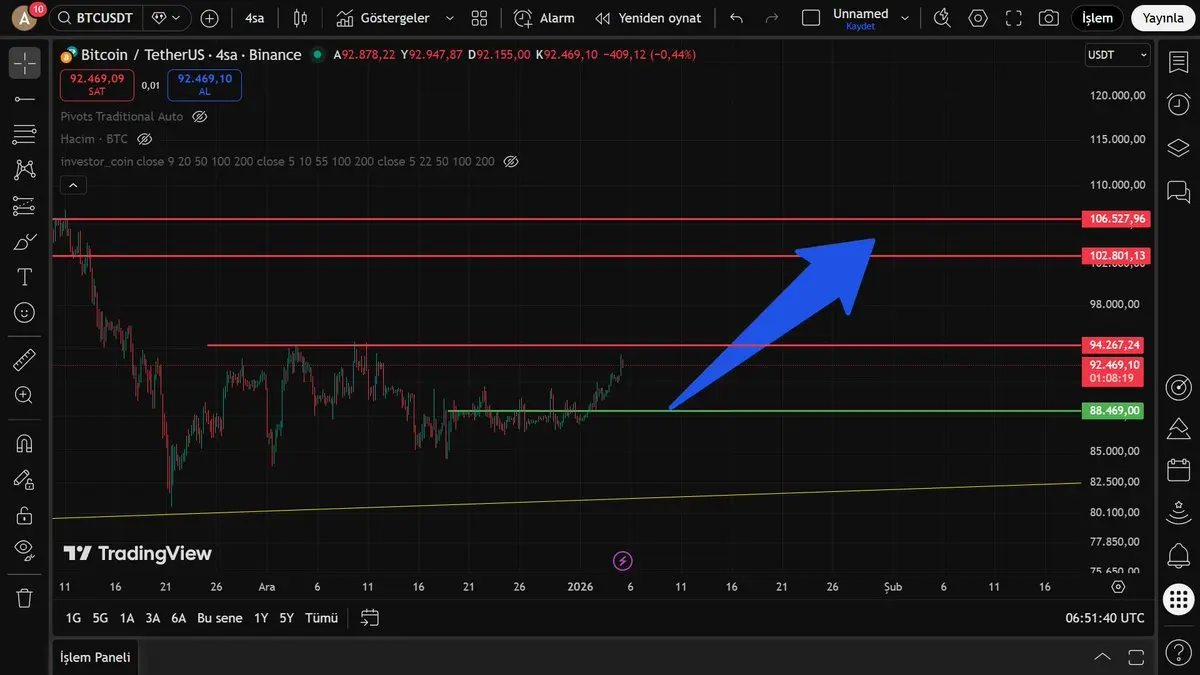This screenshot has width=1200, height=675.
Task: Open the chat messages panel
Action: click(1178, 191)
